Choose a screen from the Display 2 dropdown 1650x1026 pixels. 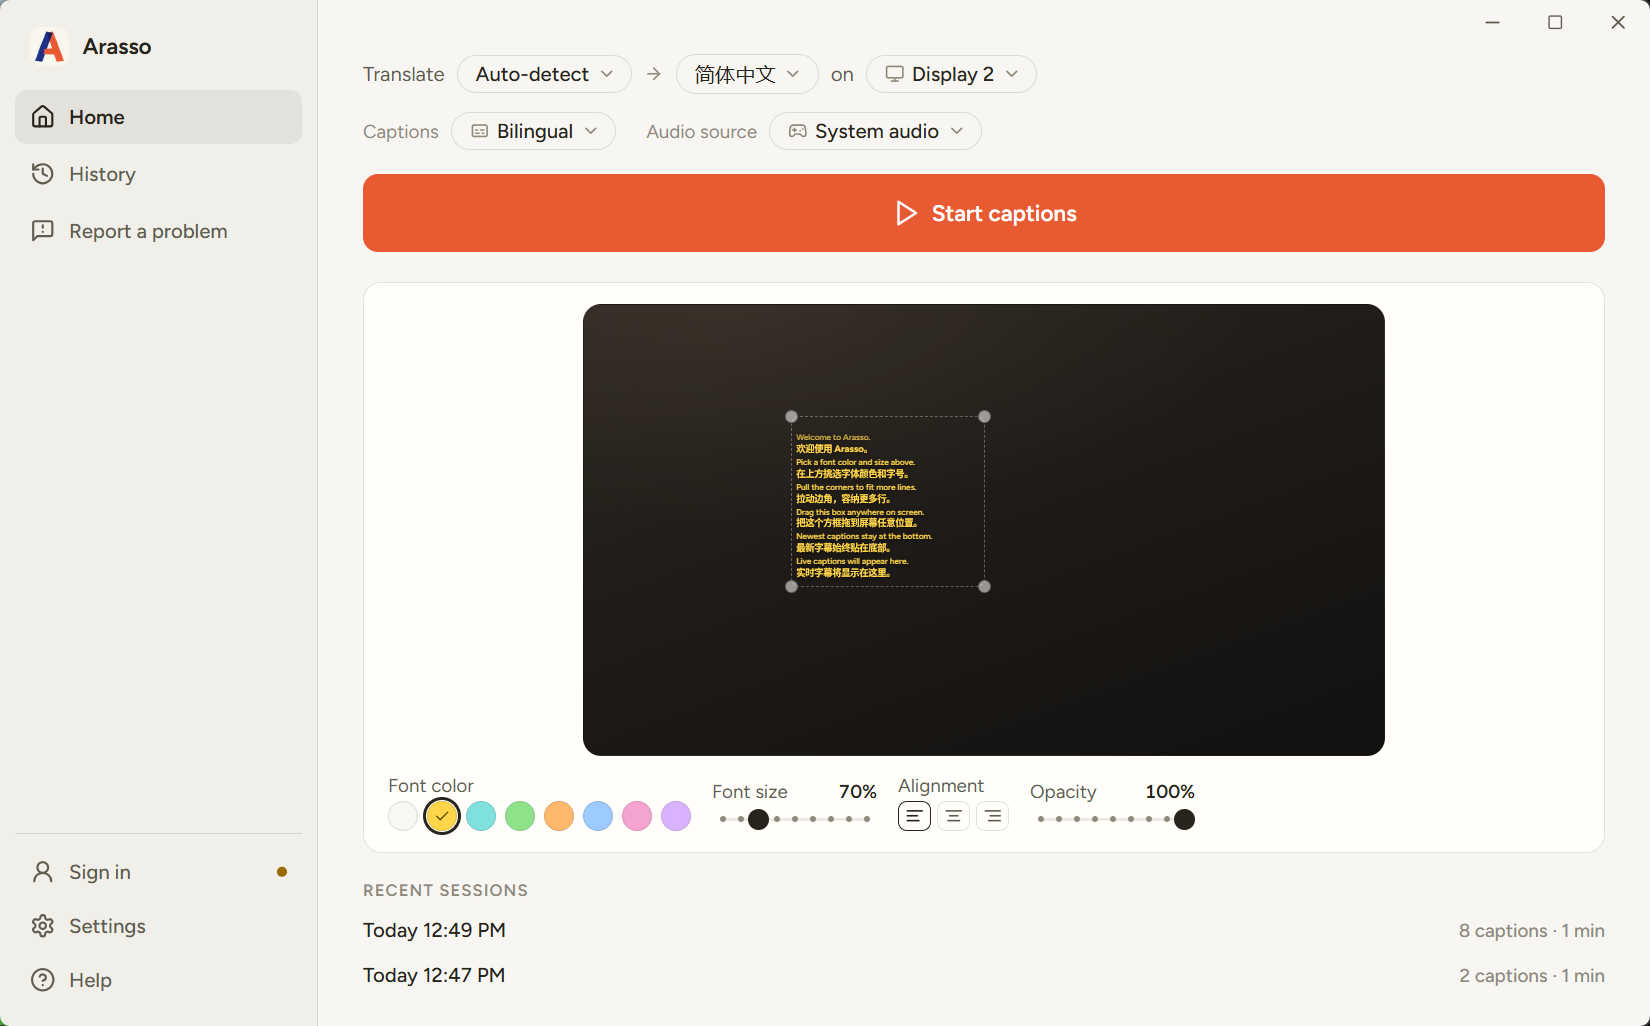click(951, 74)
